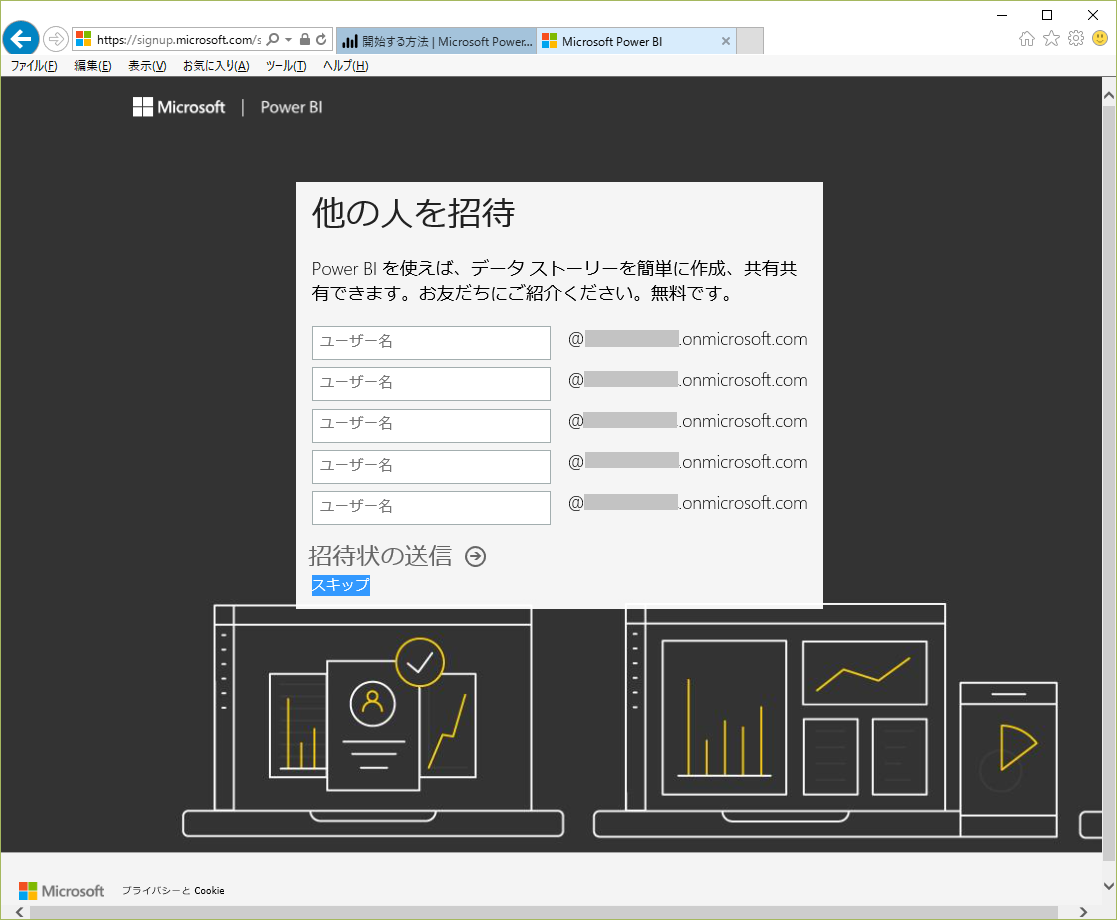
Task: Open Favorites with the star icon
Action: (1051, 38)
